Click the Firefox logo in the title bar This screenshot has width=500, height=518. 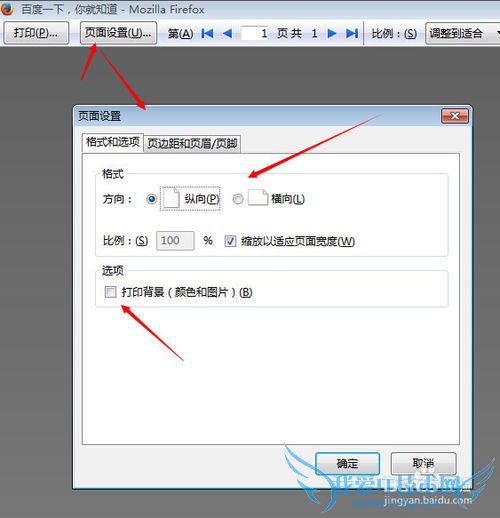[6, 9]
